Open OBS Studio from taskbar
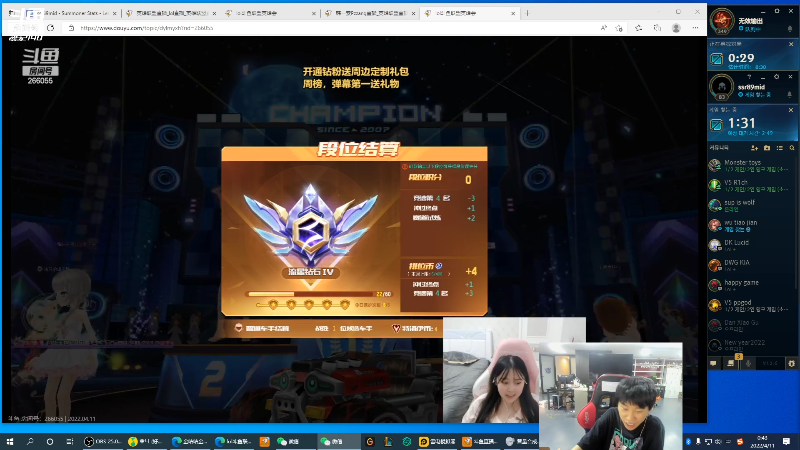Screen dimensions: 800x450 coord(103,441)
